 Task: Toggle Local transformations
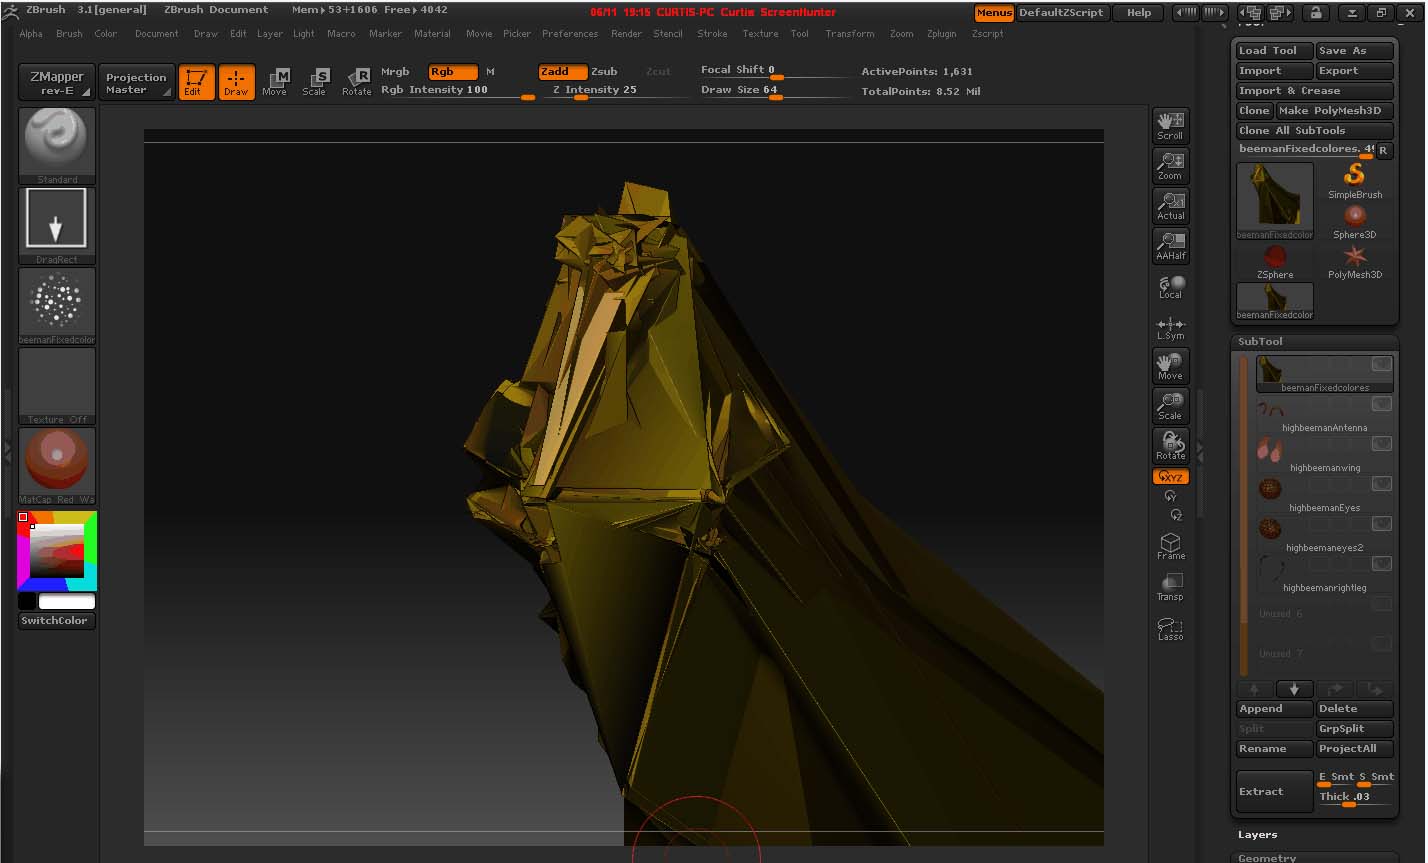(x=1170, y=287)
